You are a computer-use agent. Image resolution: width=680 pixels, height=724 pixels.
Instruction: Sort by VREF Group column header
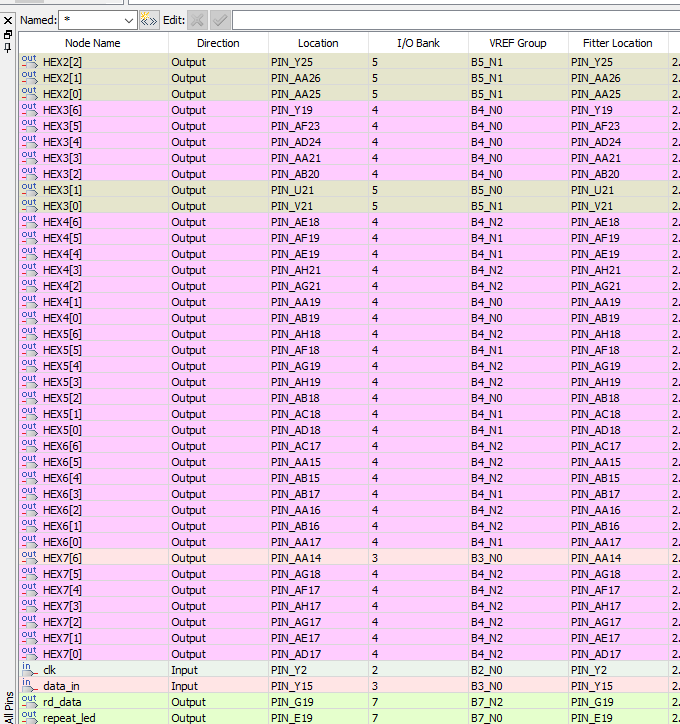pyautogui.click(x=518, y=43)
